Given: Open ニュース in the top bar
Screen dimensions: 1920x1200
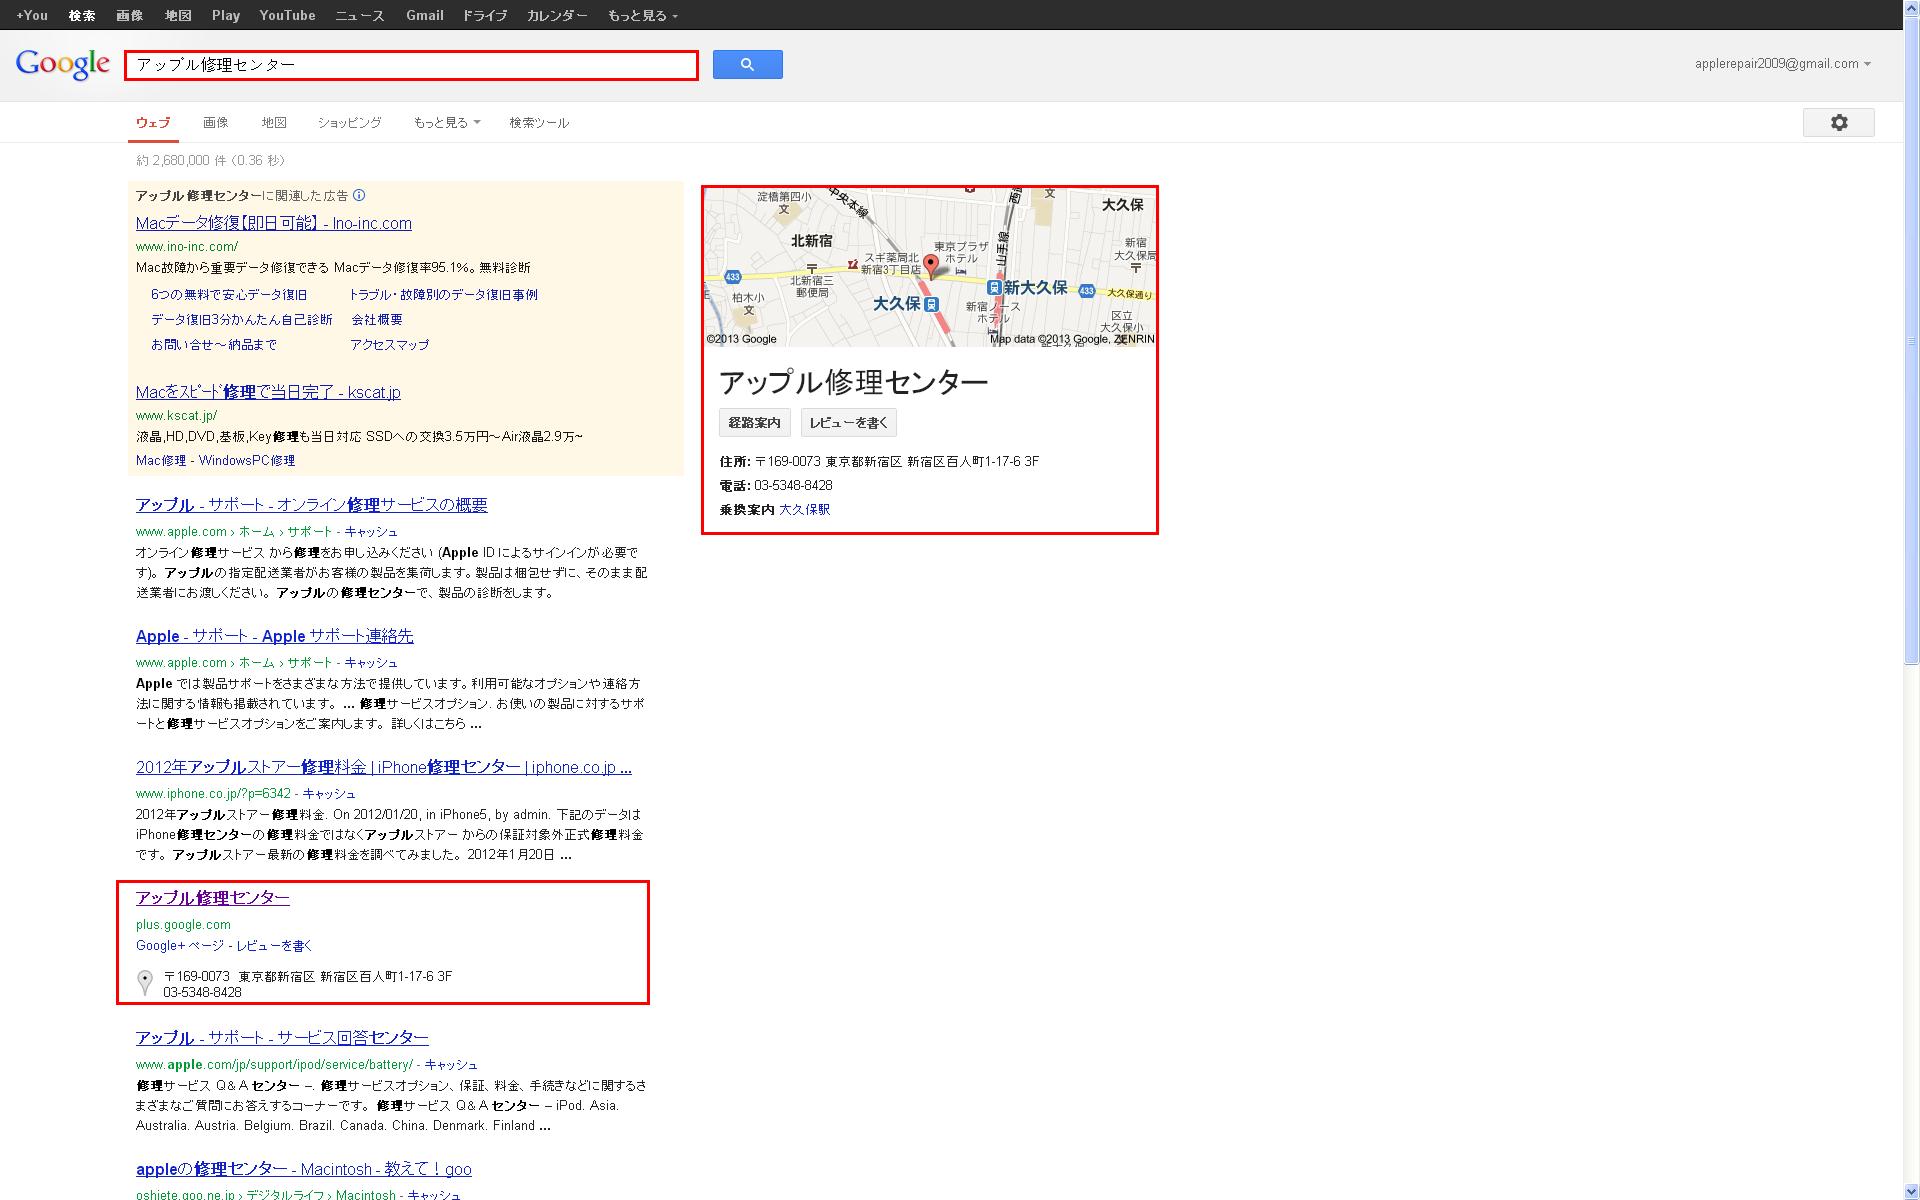Looking at the screenshot, I should click(360, 15).
